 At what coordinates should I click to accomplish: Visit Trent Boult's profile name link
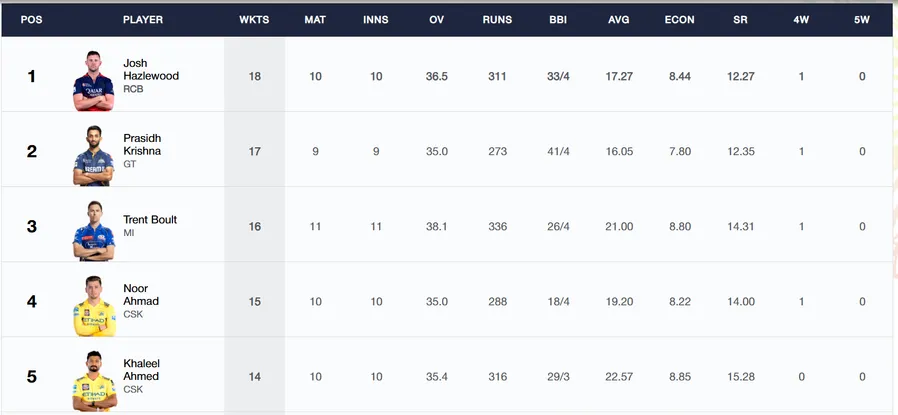150,220
